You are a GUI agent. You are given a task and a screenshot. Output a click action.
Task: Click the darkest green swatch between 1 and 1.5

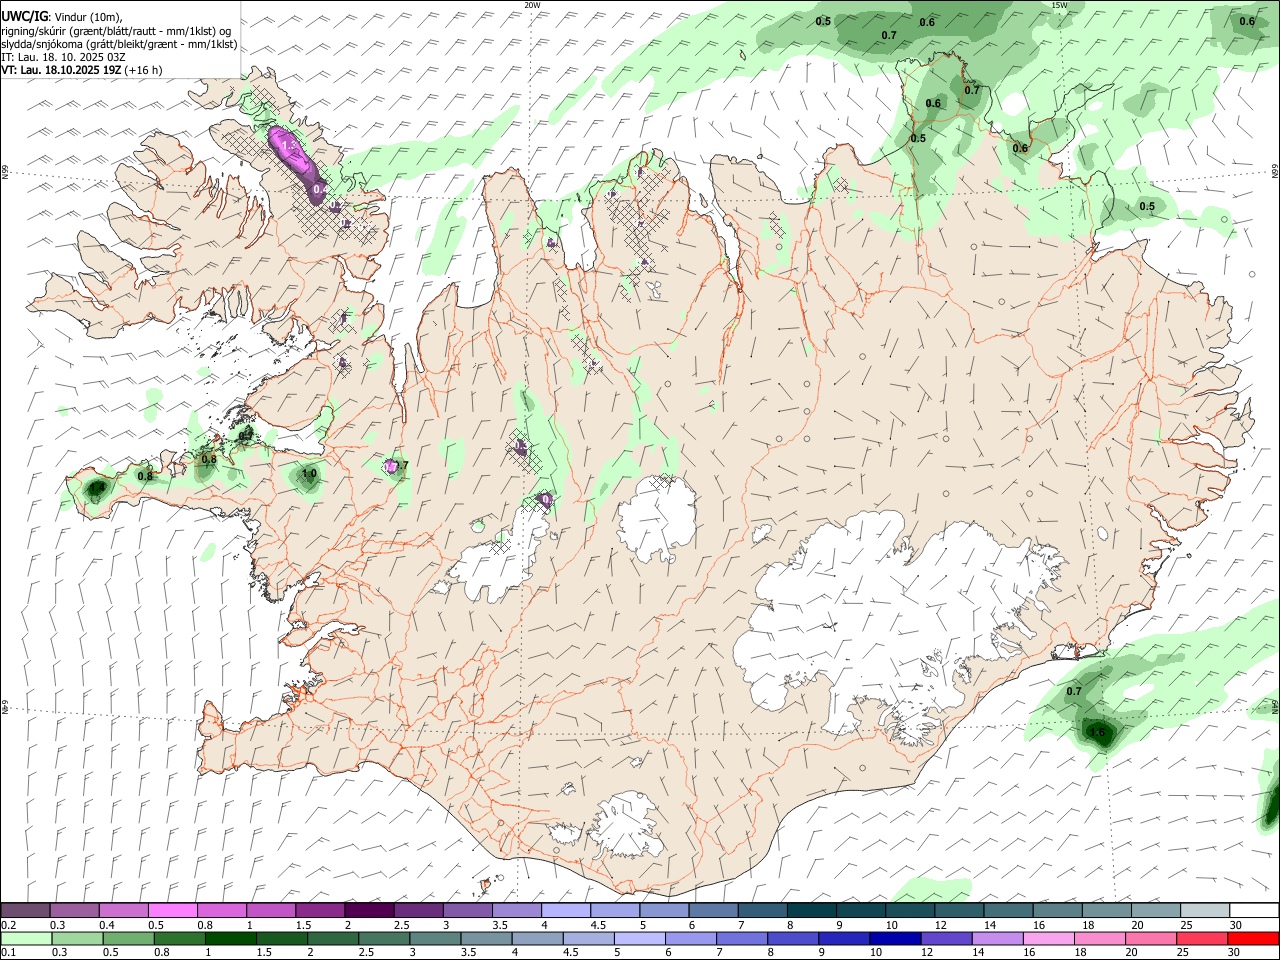(231, 938)
